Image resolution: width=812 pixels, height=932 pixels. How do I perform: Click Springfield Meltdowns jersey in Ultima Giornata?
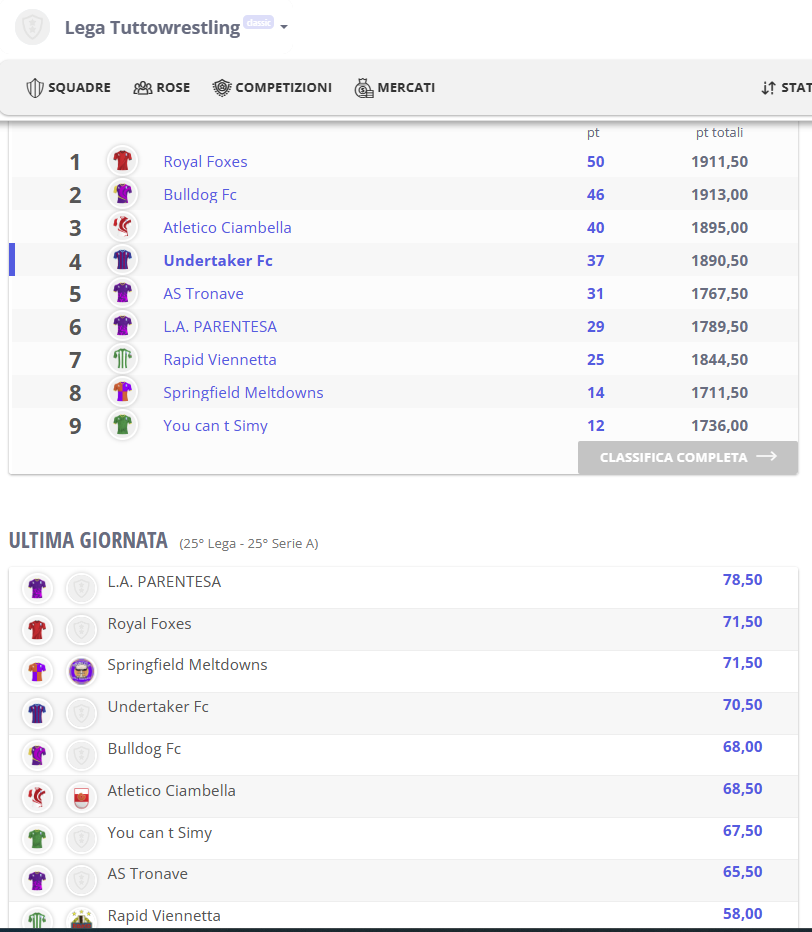tap(37, 672)
